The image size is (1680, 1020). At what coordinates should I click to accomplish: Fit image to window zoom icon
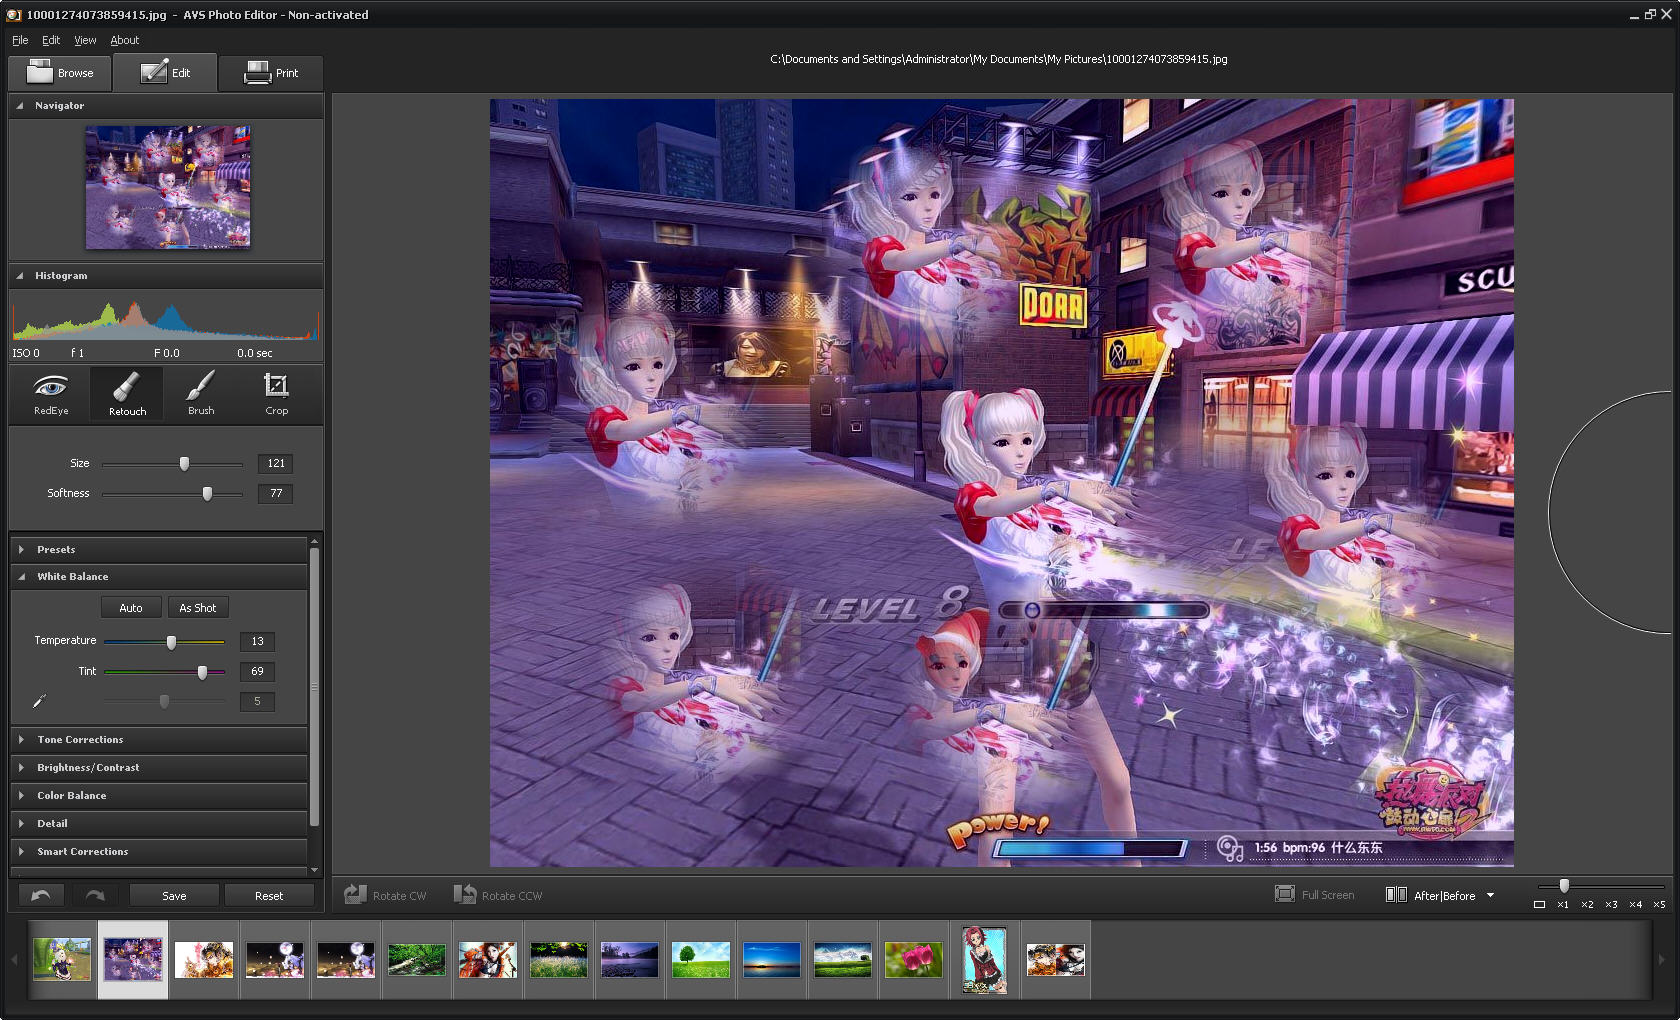click(1539, 904)
